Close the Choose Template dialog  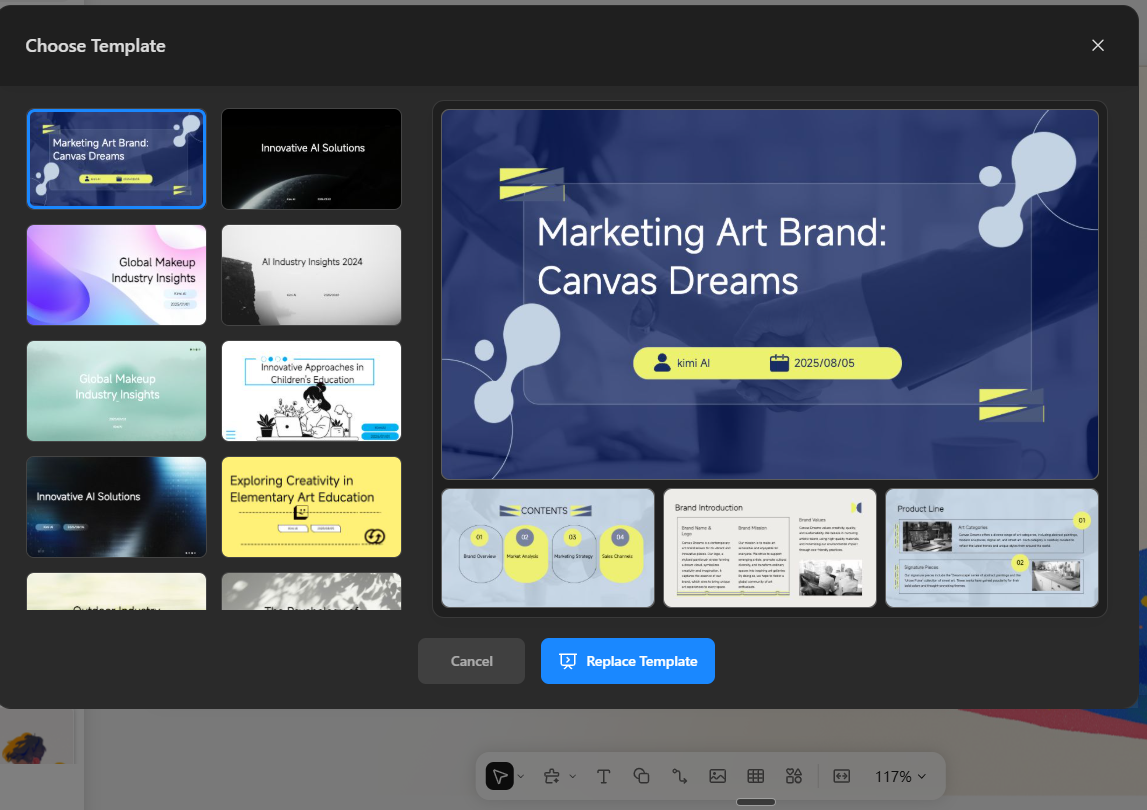pos(1097,45)
